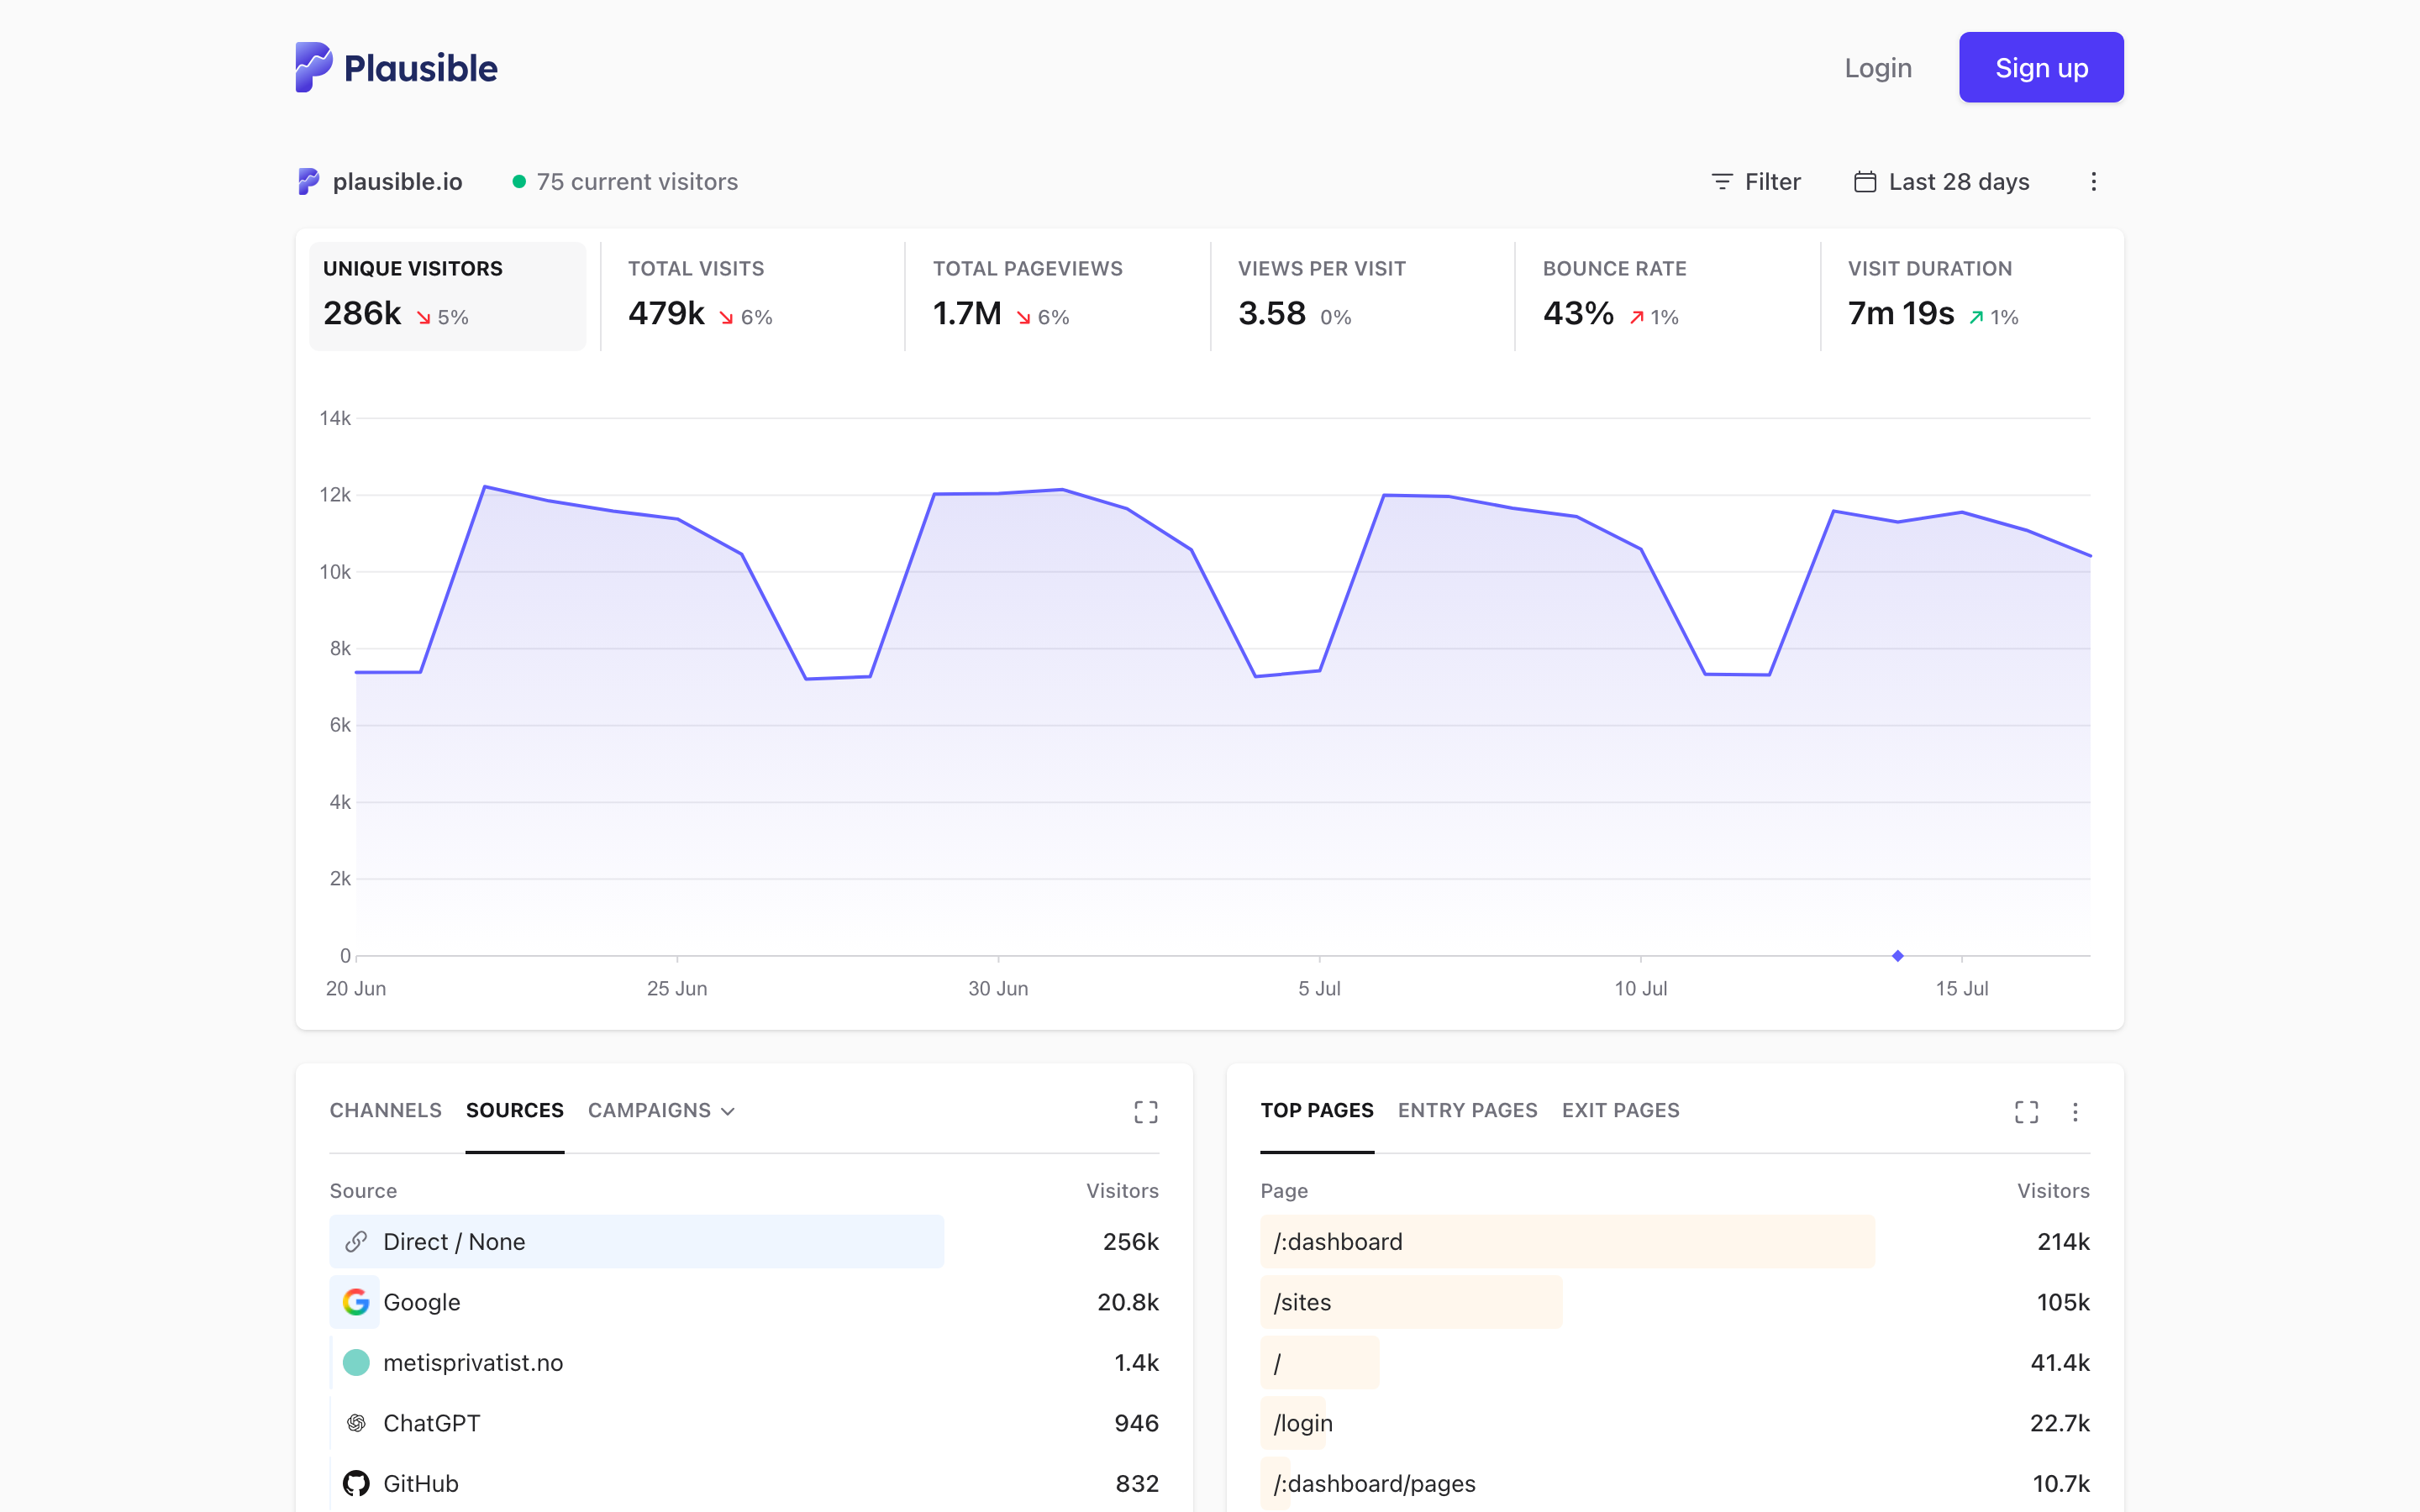Click the 20.8k visitors value for Google

(1127, 1301)
